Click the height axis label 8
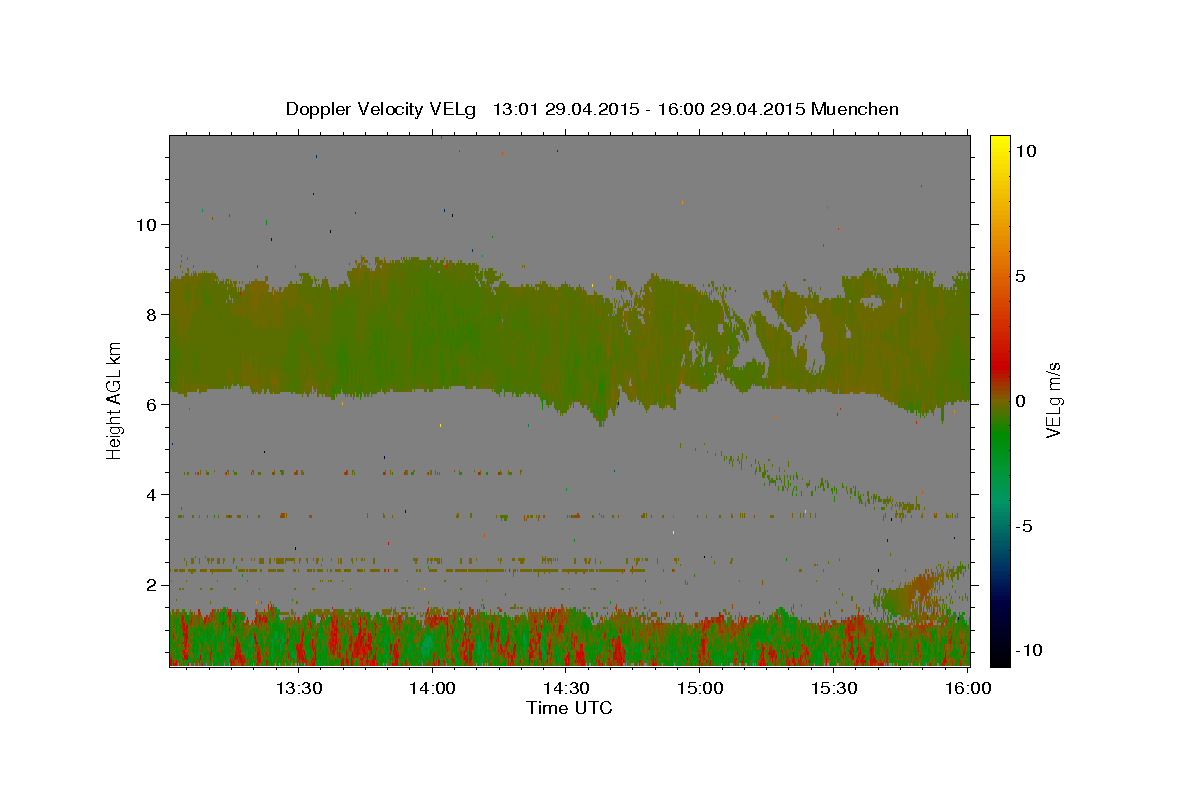The height and width of the screenshot is (800, 1200). click(x=151, y=314)
